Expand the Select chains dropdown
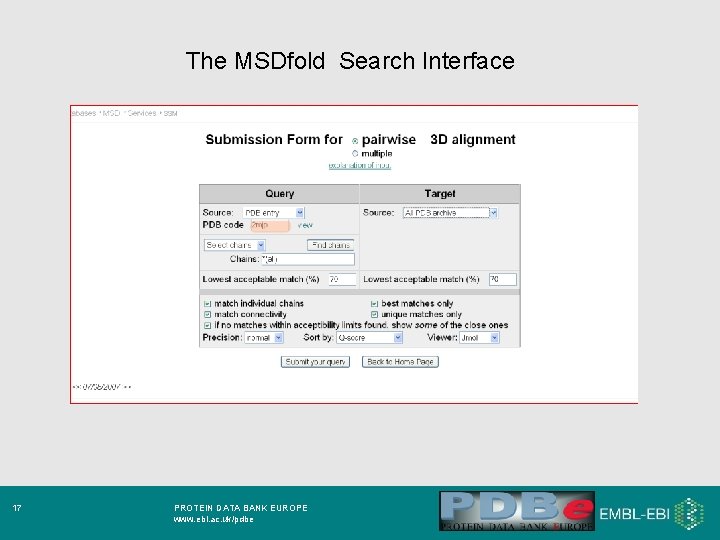This screenshot has height=540, width=720. point(235,245)
